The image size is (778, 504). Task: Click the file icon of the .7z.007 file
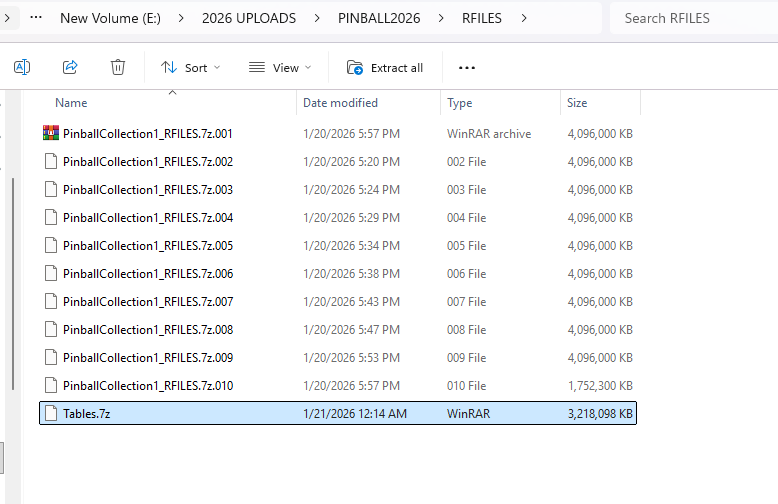coord(51,302)
